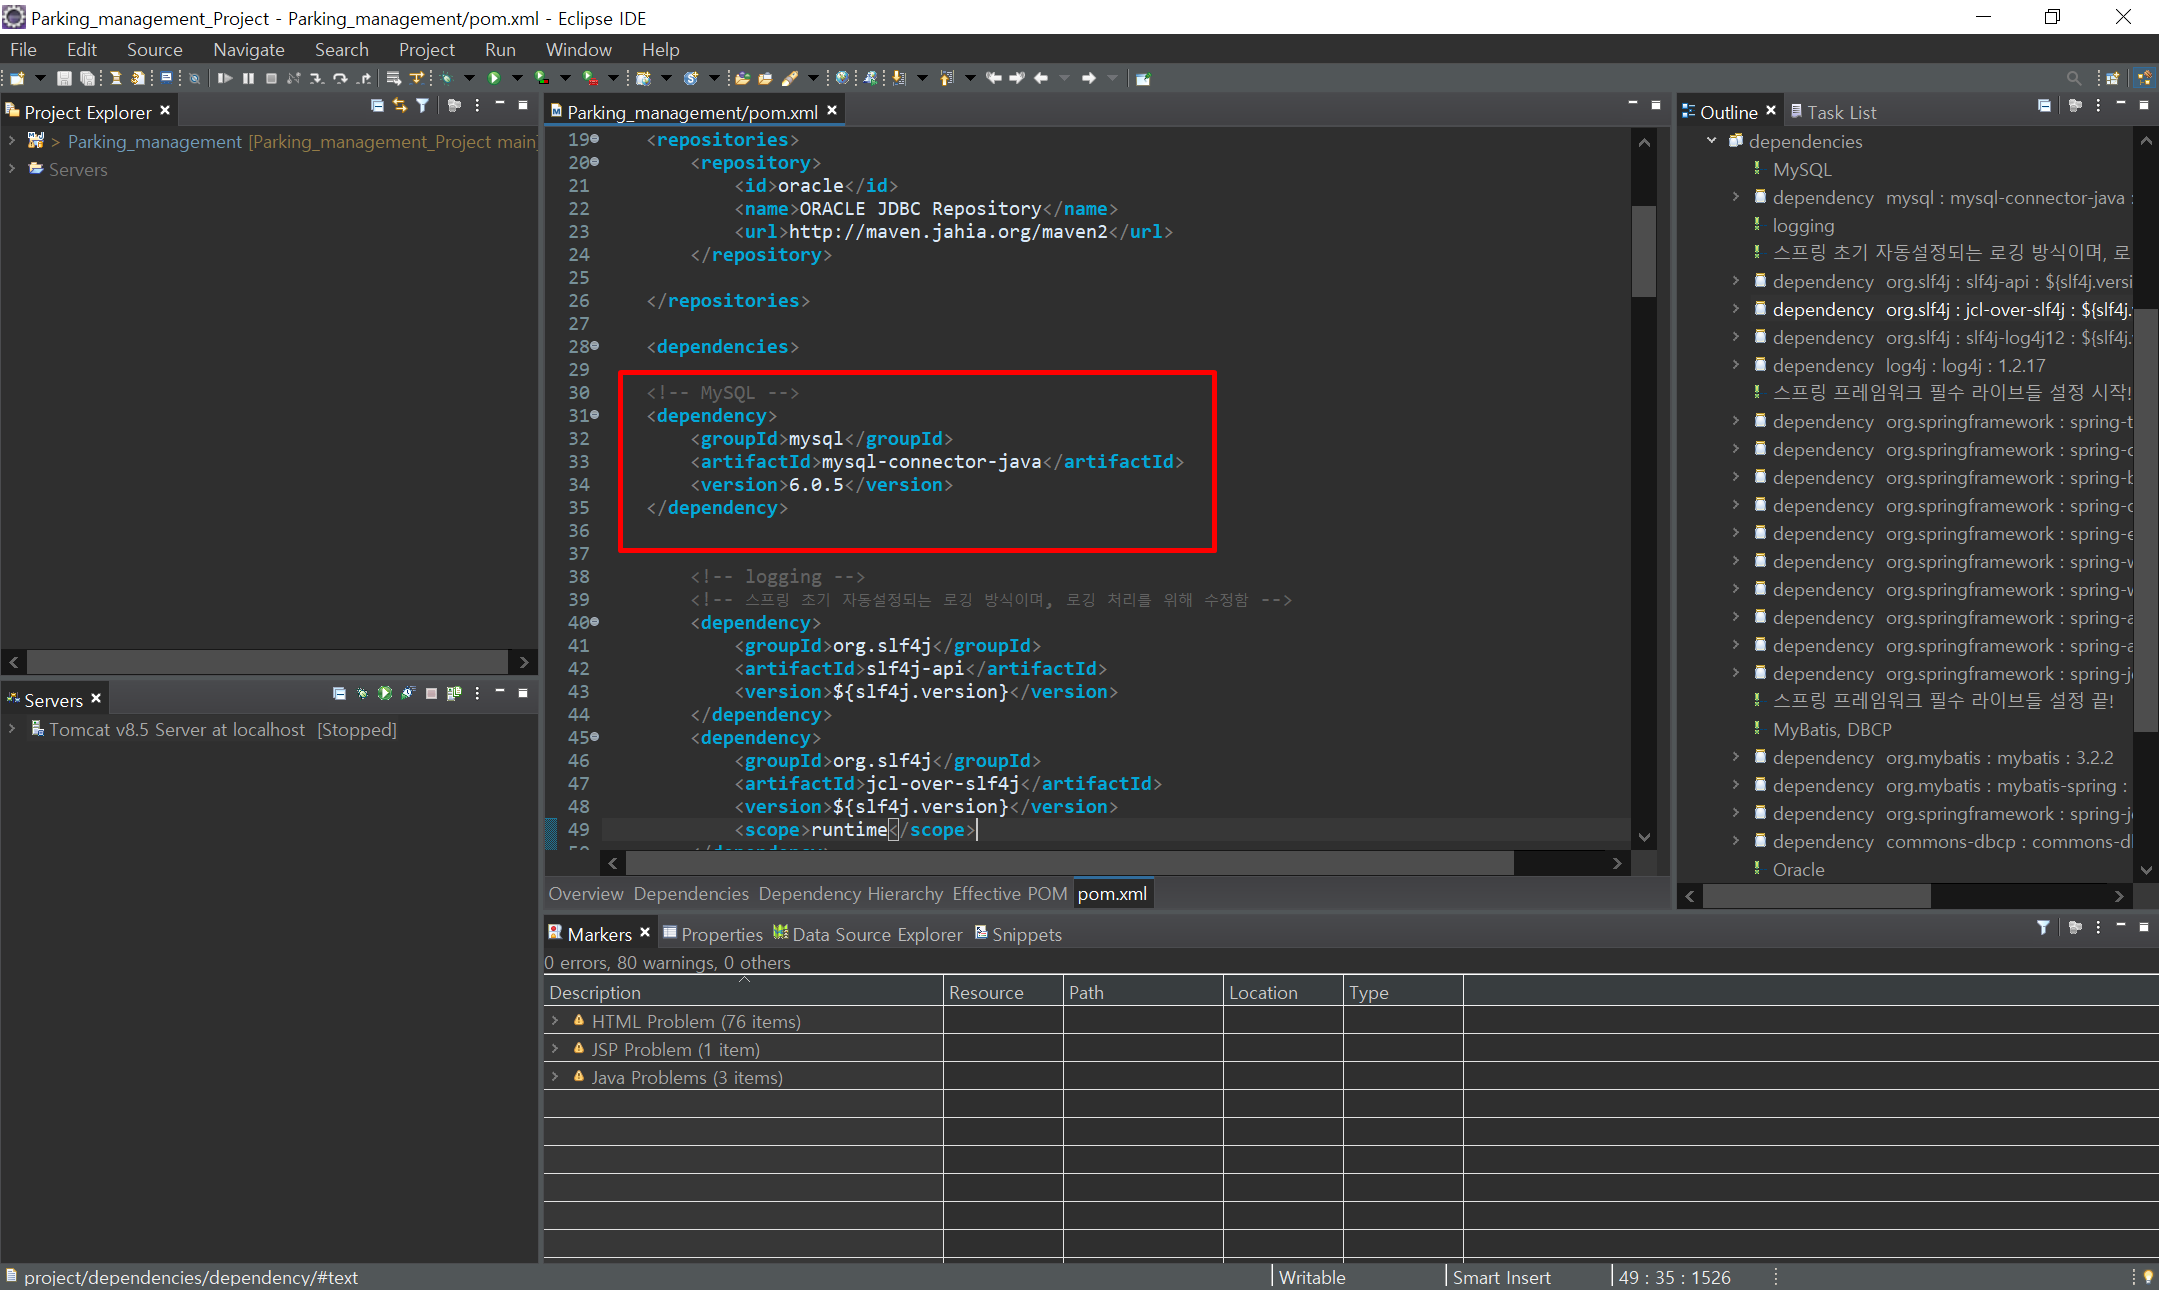2159x1290 pixels.
Task: Click the Save icon in main toolbar
Action: [64, 78]
